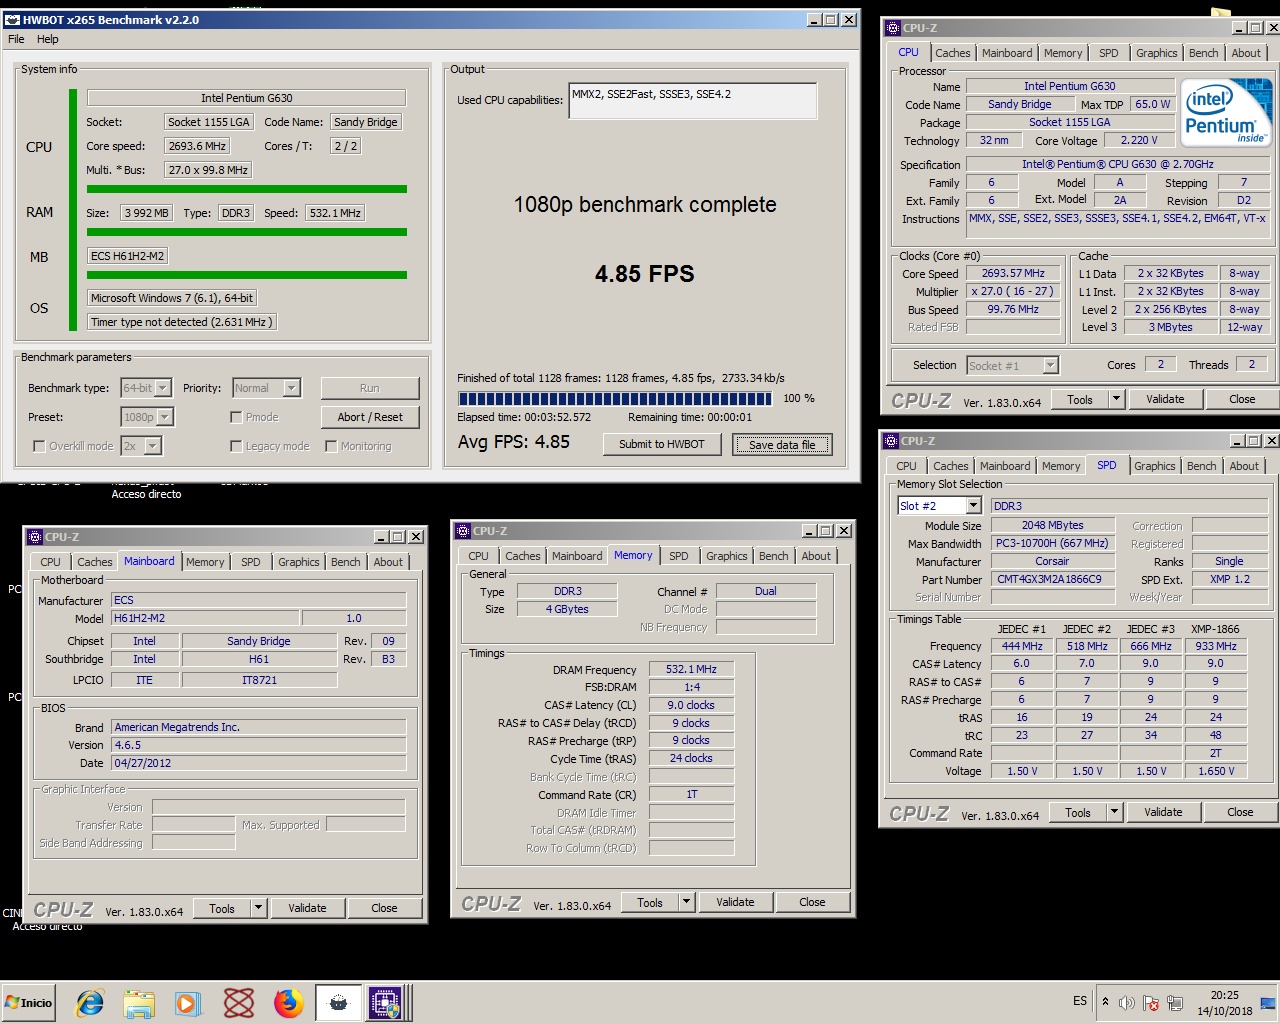
Task: Click Validate in CPU-Z CPU window
Action: click(1165, 399)
